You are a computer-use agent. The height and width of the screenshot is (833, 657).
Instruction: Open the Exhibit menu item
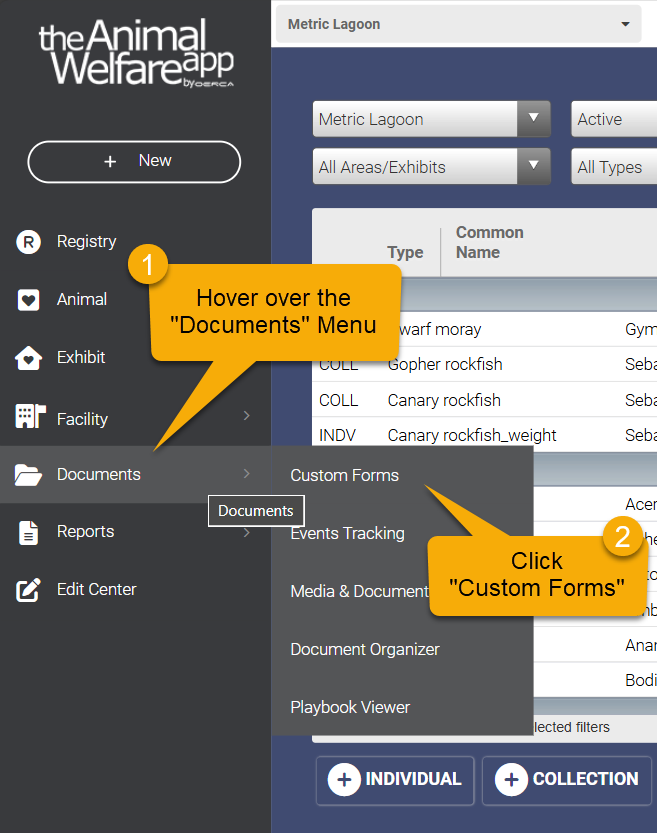click(x=135, y=358)
